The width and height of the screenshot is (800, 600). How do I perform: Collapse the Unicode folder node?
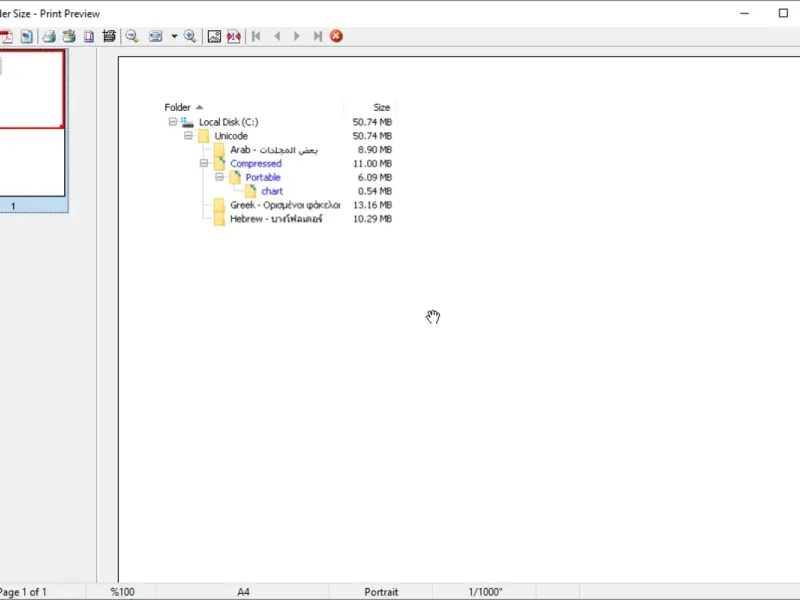pyautogui.click(x=188, y=136)
